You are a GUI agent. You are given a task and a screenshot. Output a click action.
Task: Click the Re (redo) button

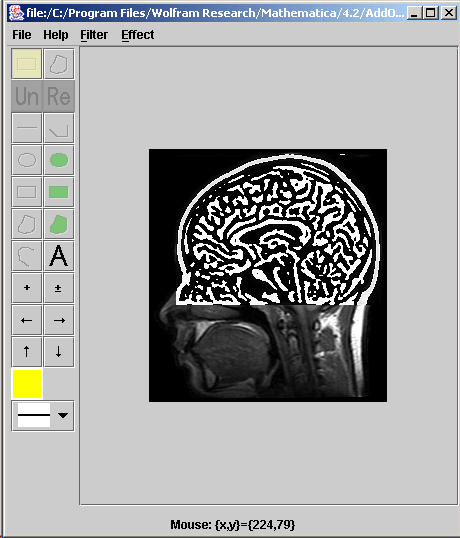point(59,96)
